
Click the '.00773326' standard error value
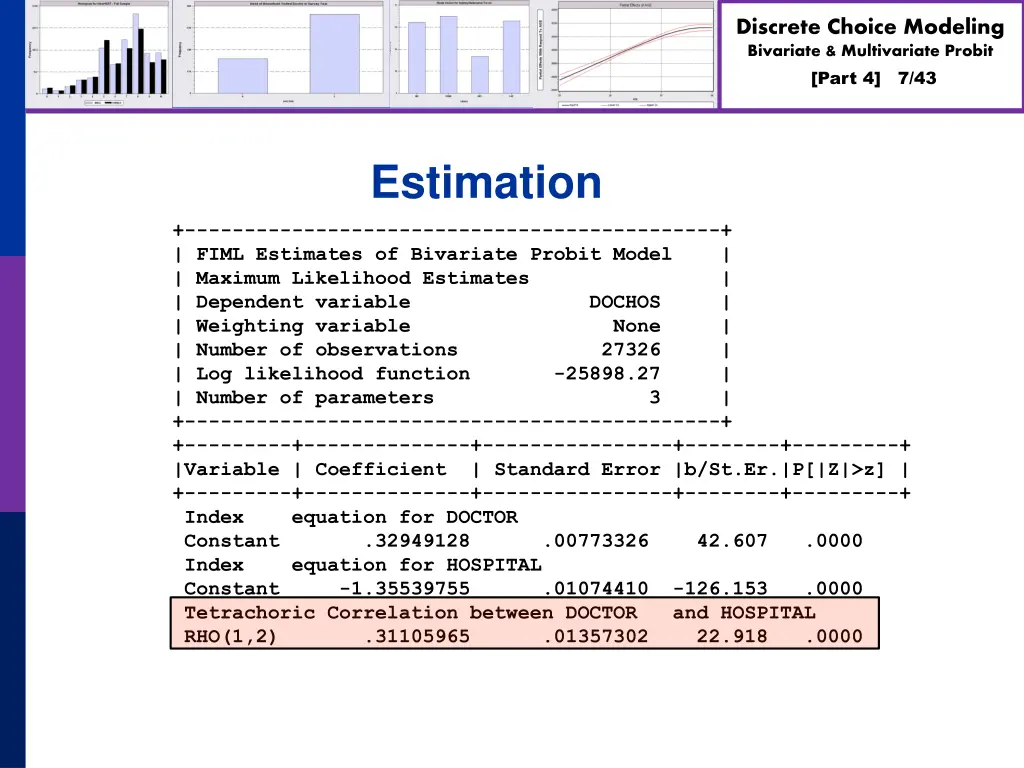coord(596,541)
